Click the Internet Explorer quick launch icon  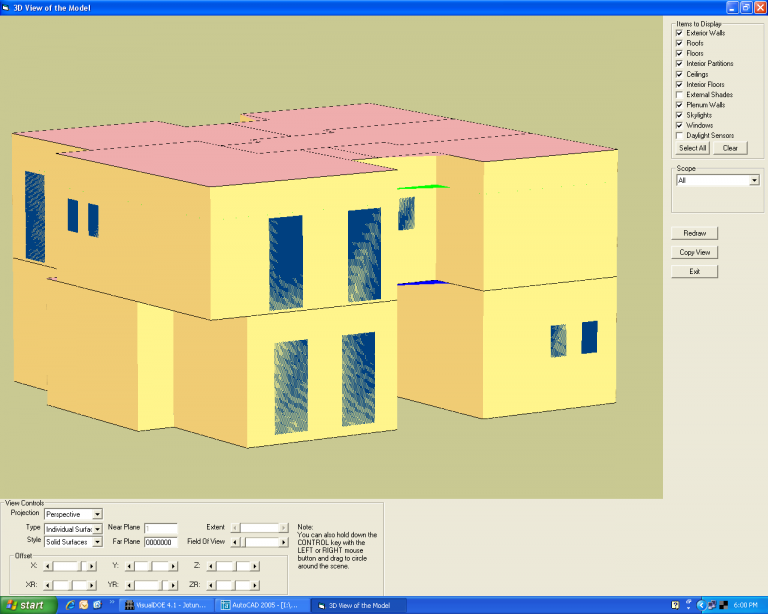(70, 605)
